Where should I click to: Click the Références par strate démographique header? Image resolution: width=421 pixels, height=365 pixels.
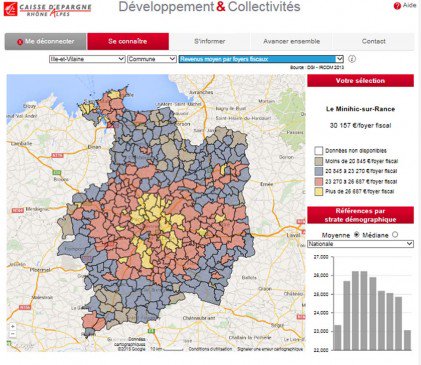tap(360, 215)
